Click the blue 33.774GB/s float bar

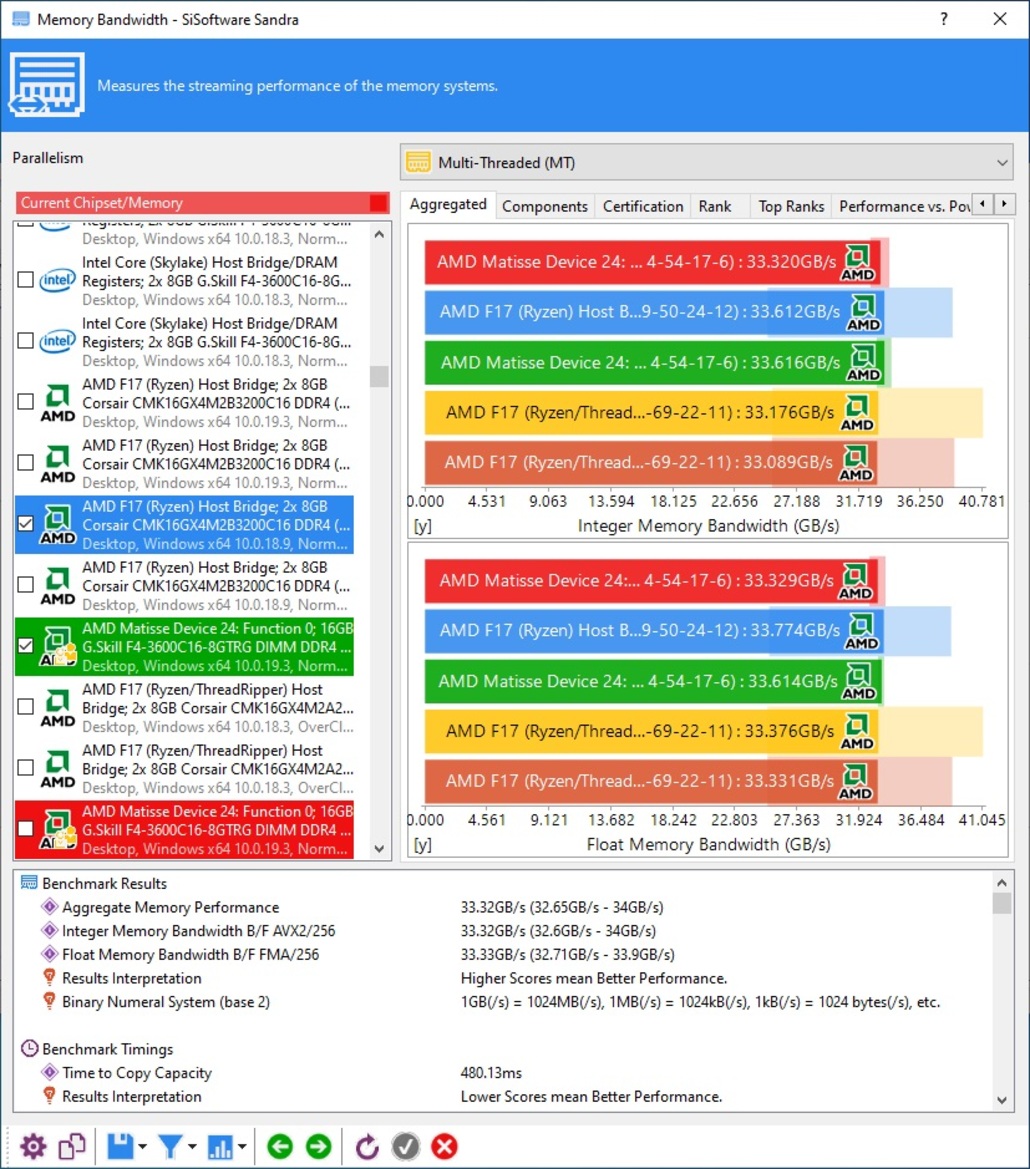(x=654, y=631)
